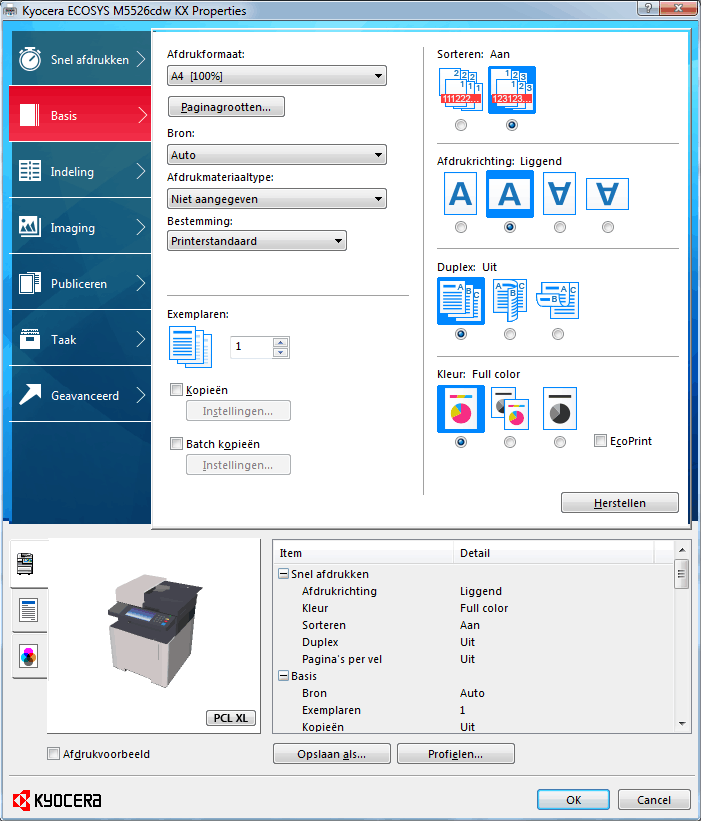
Task: Increase the Exemplaren count with up arrow
Action: 281,342
